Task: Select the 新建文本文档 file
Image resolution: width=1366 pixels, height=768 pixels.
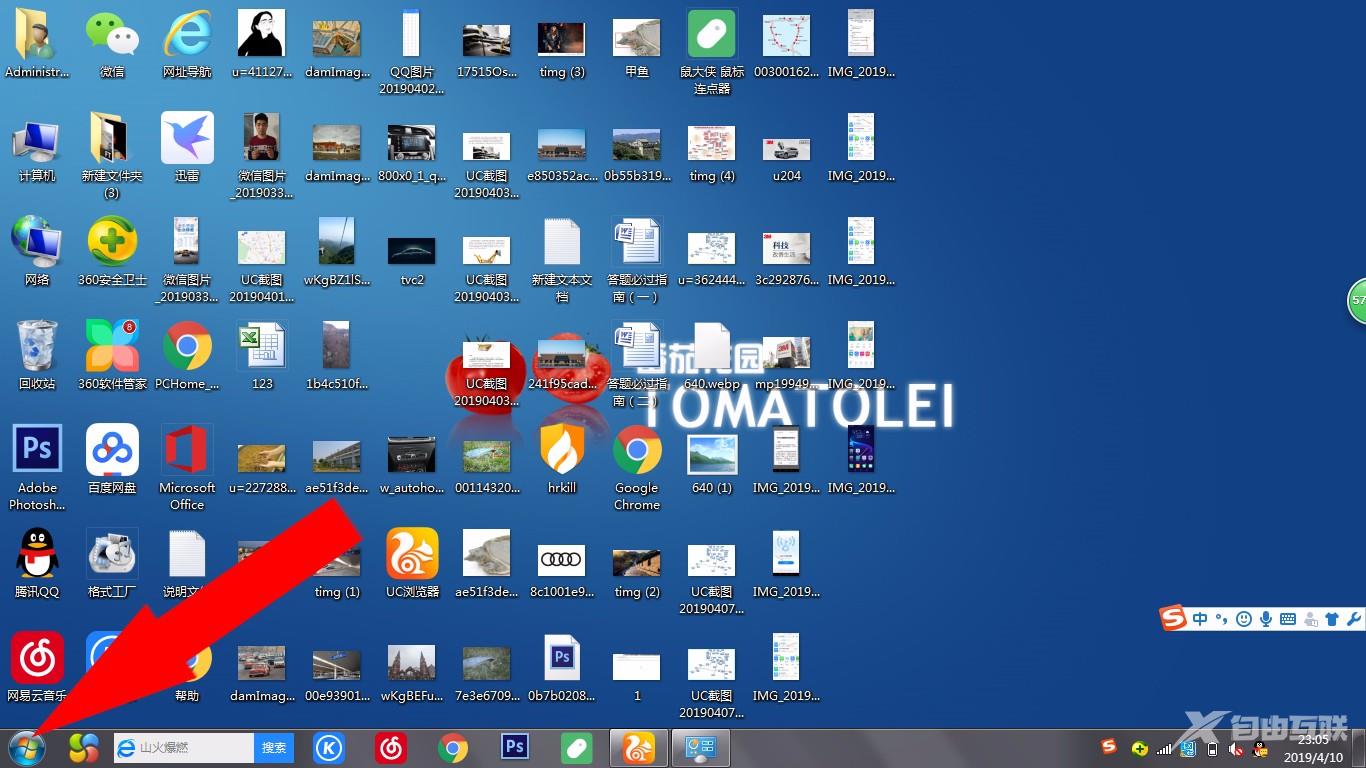Action: pyautogui.click(x=562, y=260)
